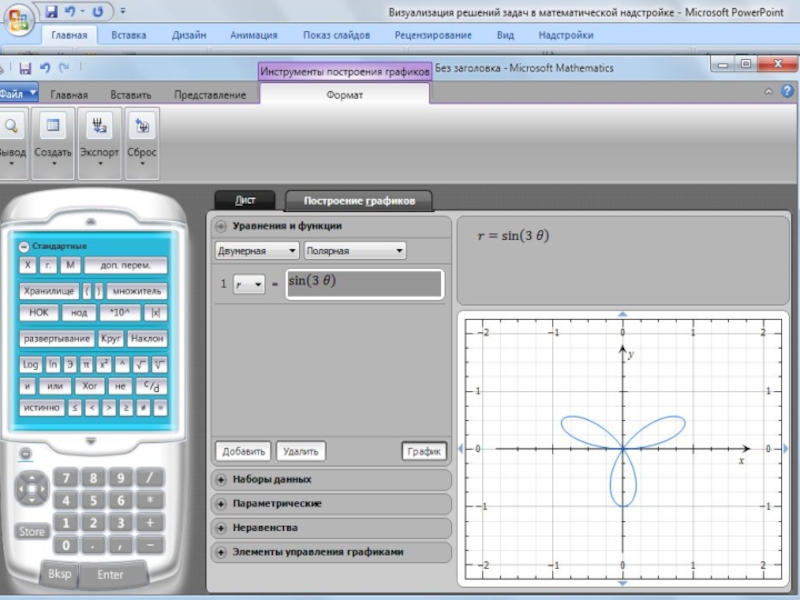Save the PowerPoint presentation via quick access icon

pos(52,11)
